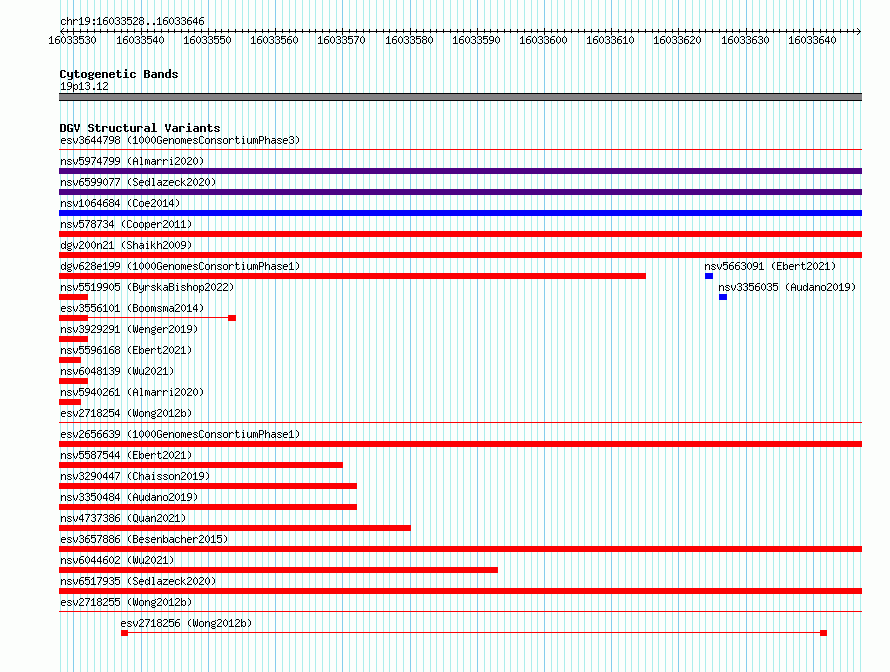
Task: Click ruler position 16033530
Action: tap(73, 40)
